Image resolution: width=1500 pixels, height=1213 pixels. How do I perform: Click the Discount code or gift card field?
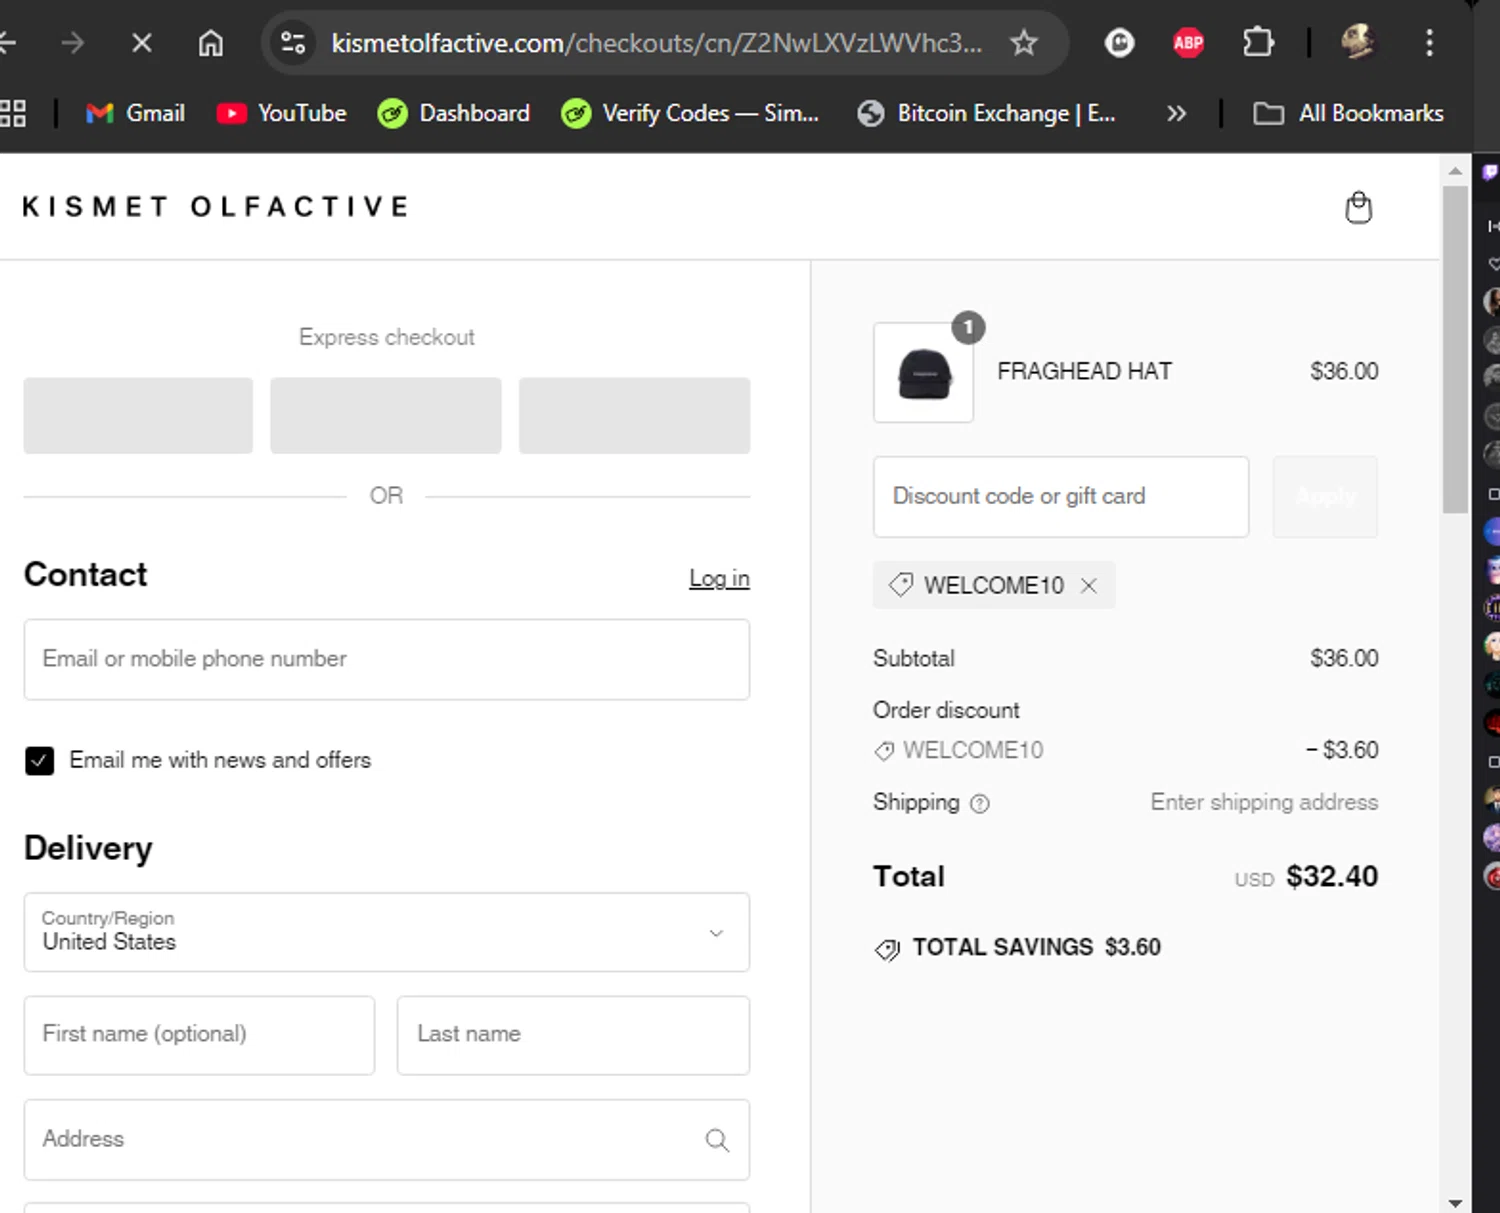click(x=1061, y=497)
